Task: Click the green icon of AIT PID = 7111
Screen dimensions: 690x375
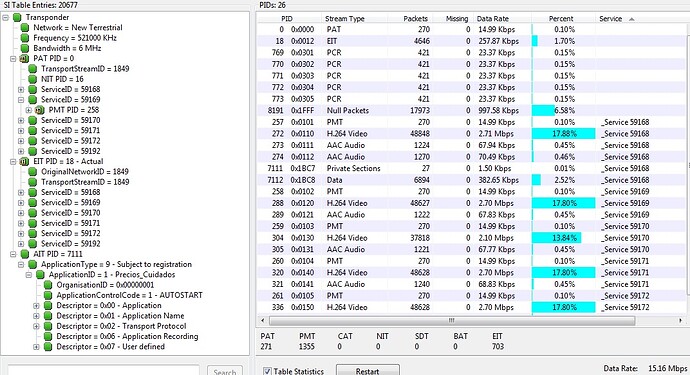Action: tap(25, 254)
